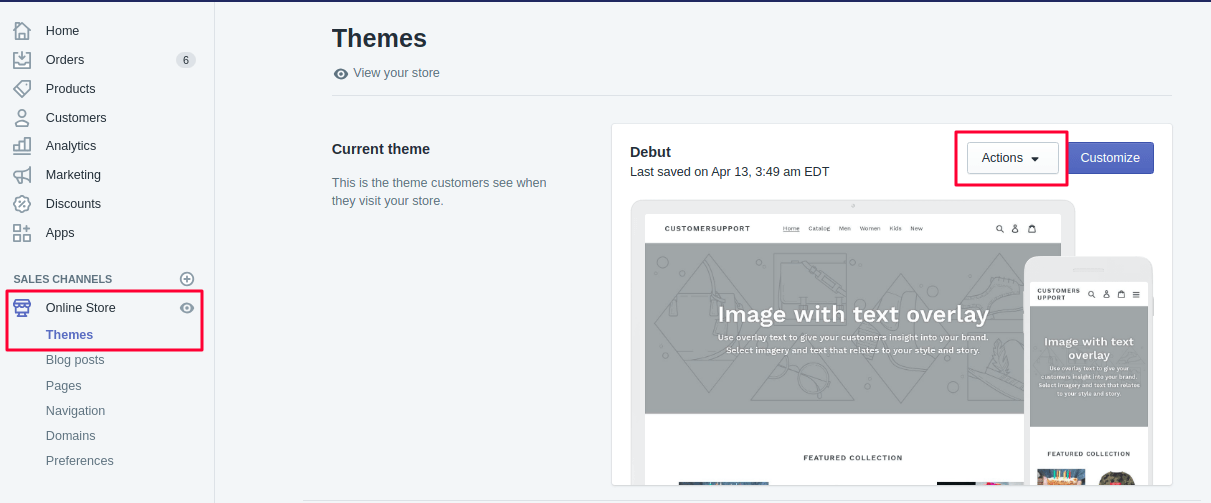Expand the Actions dropdown
Screen dimensions: 1211x503
[x=1012, y=158]
